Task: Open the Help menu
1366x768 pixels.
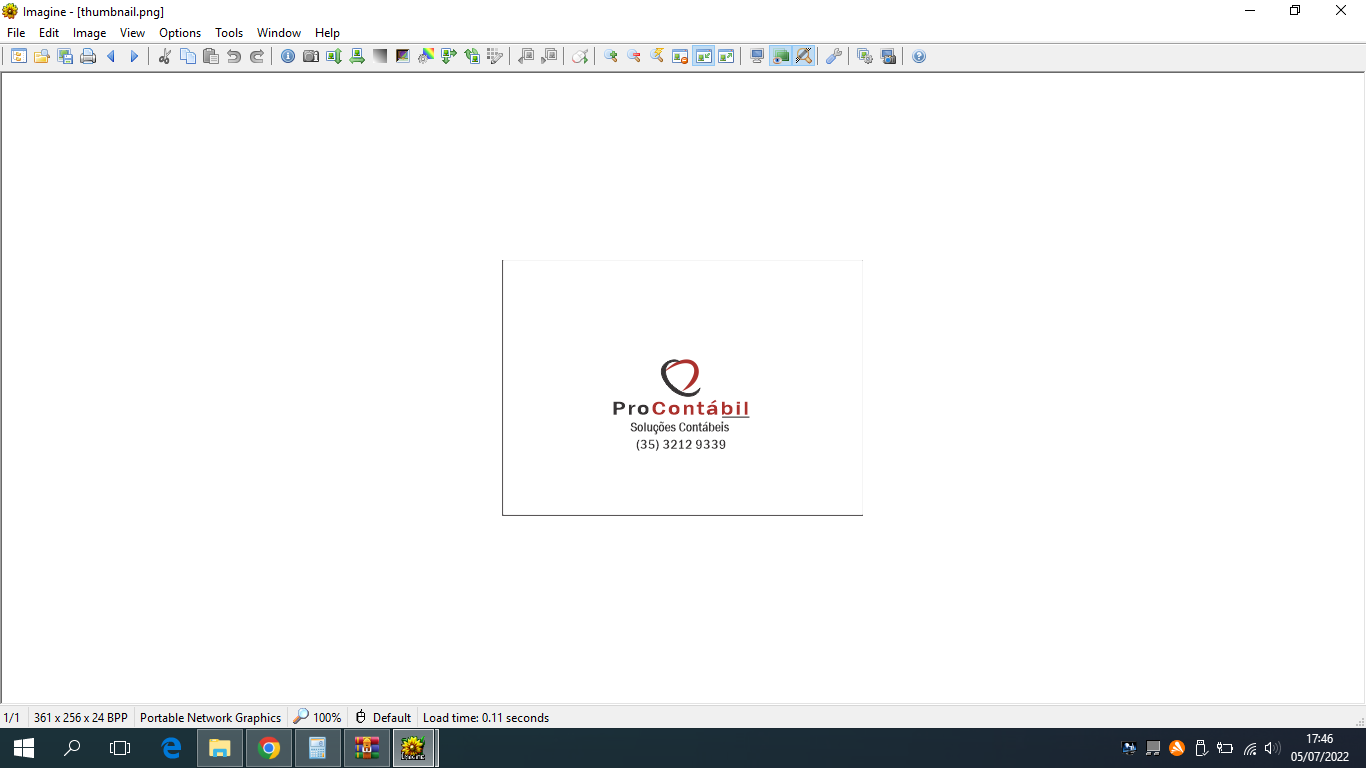Action: (x=327, y=33)
